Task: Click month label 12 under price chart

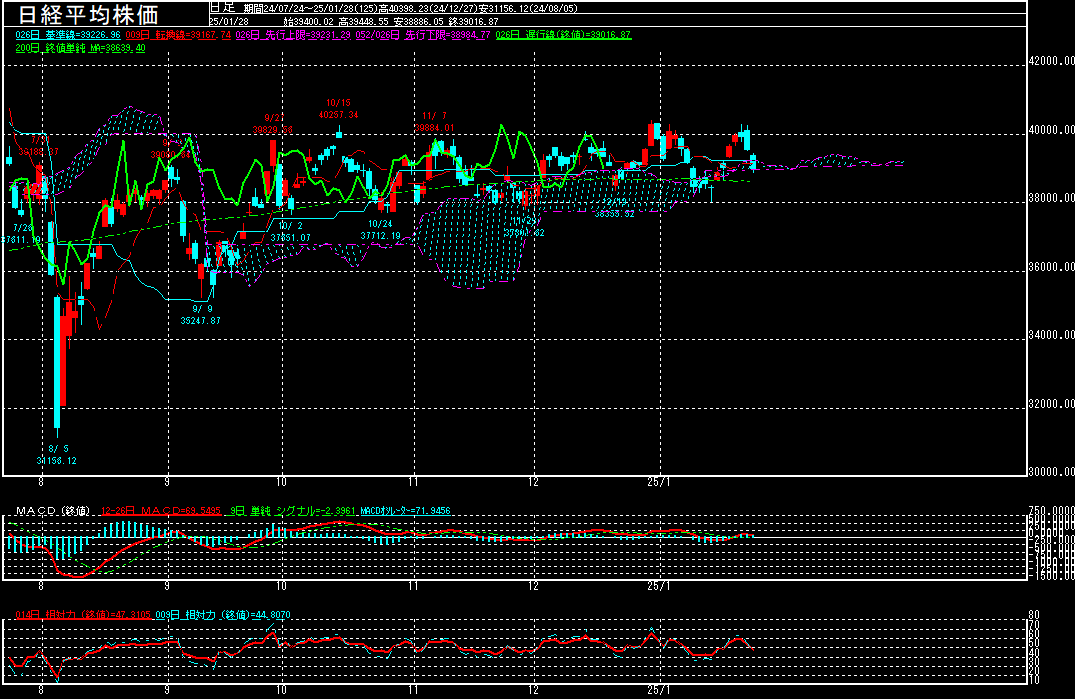Action: [534, 482]
